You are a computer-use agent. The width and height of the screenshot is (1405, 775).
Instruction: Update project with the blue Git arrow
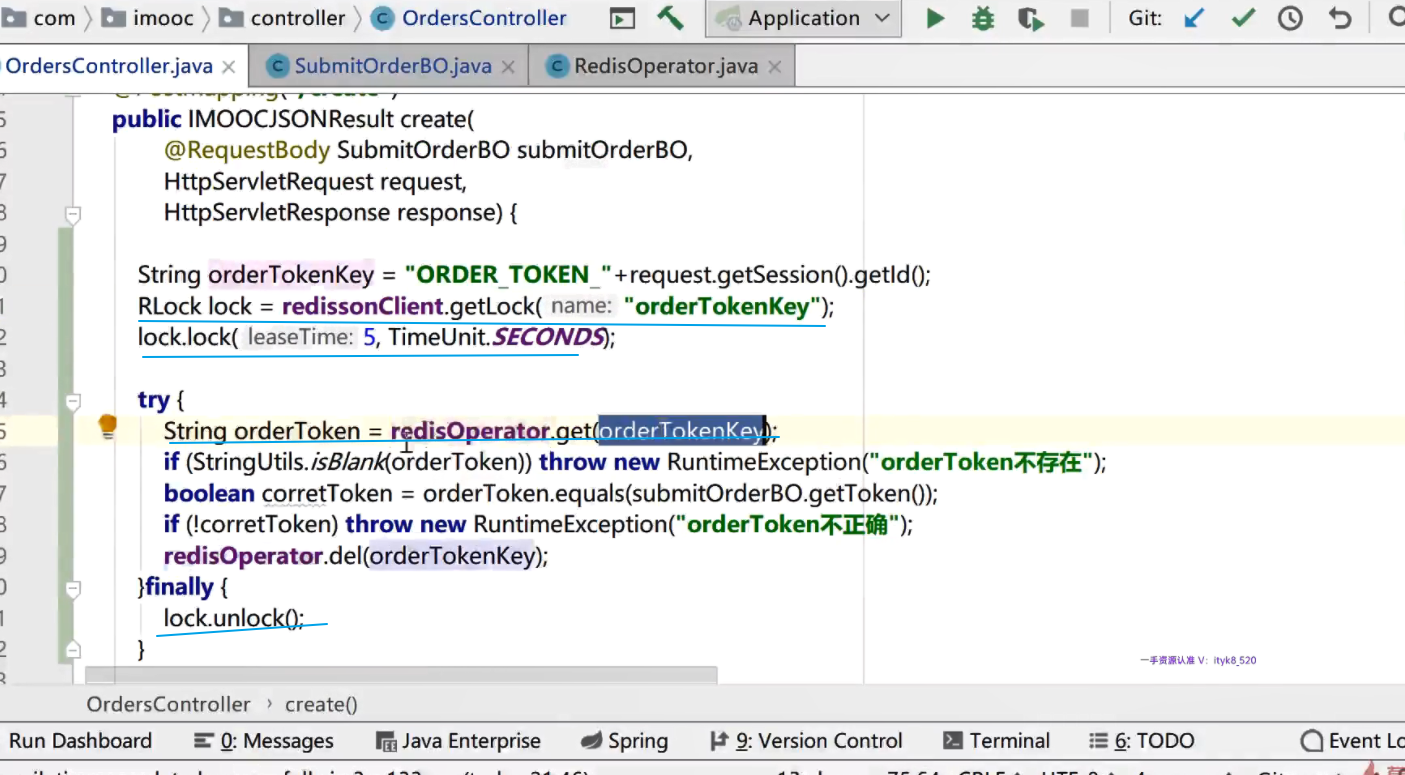[x=1194, y=18]
